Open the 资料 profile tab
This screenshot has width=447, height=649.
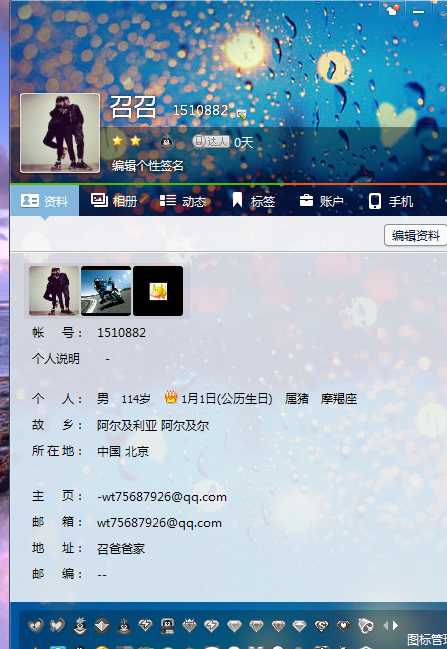[44, 201]
